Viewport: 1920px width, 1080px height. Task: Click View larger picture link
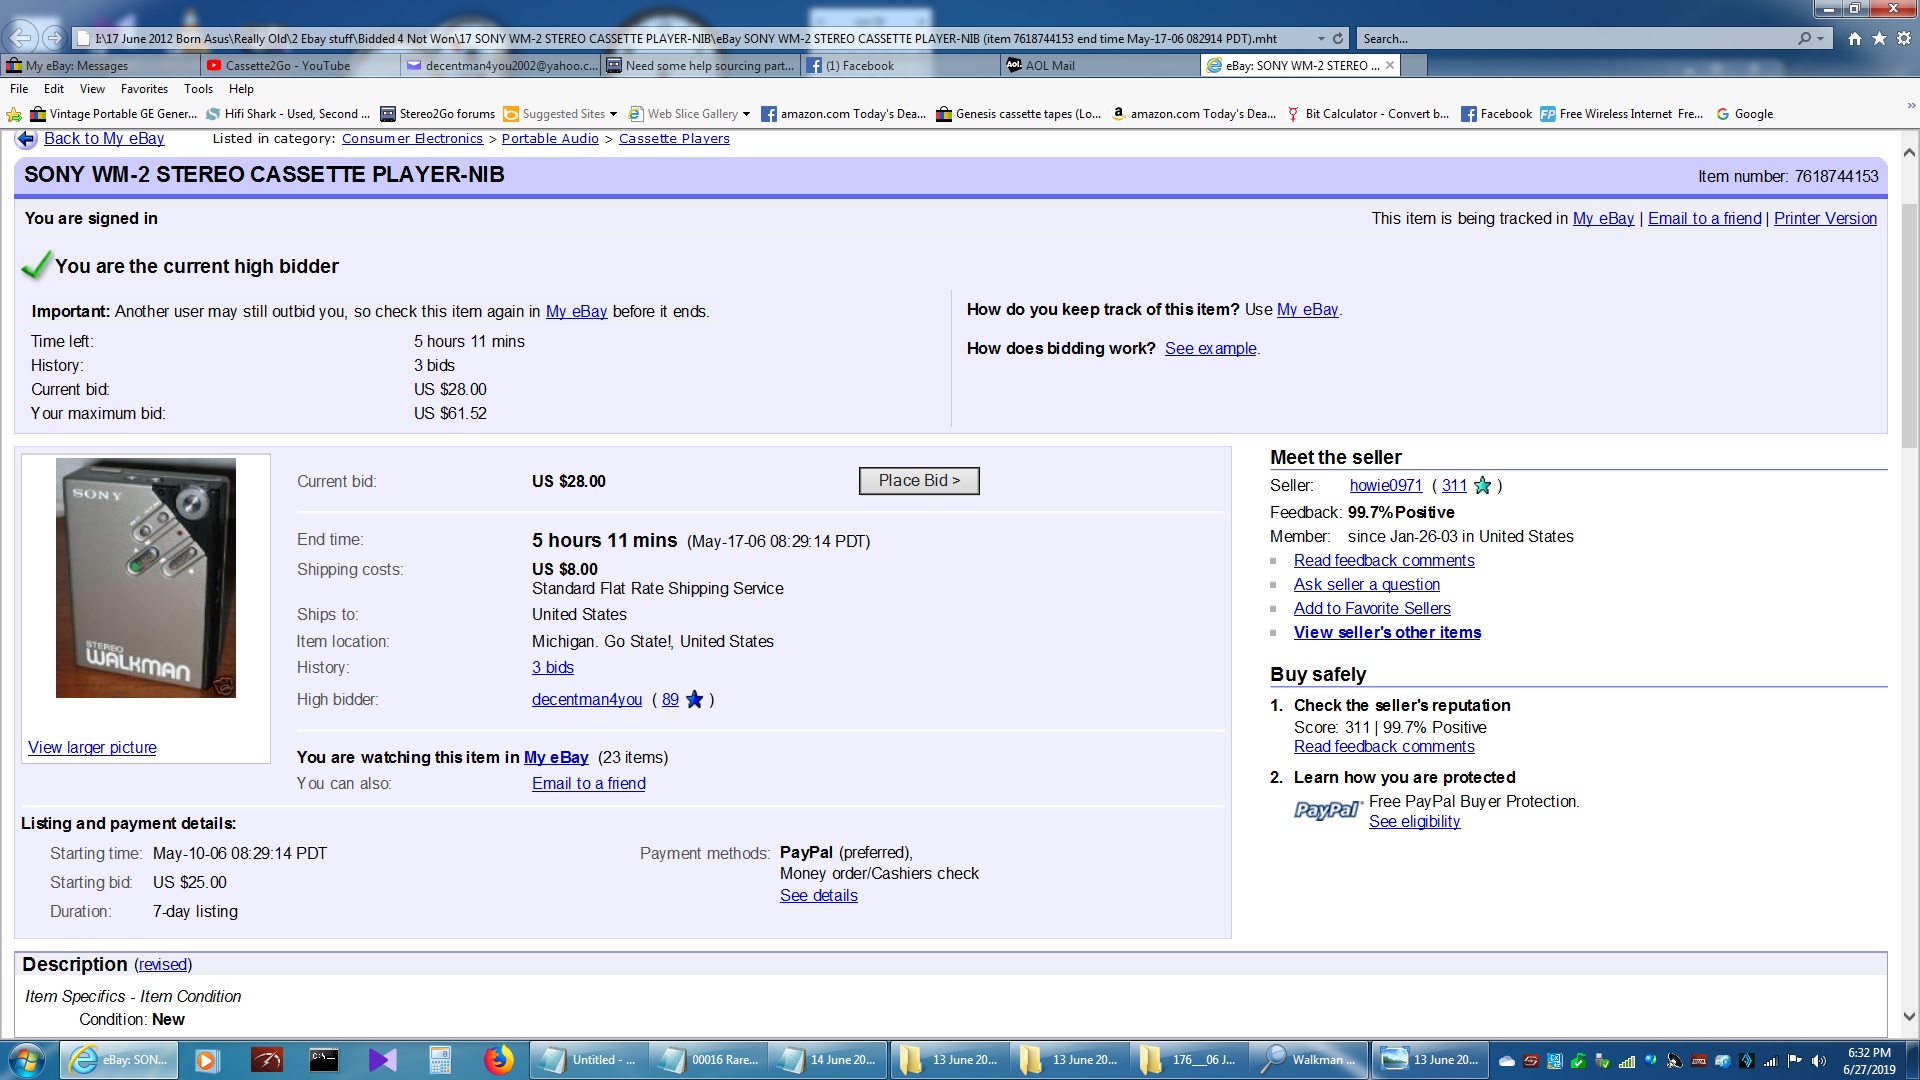pos(92,747)
